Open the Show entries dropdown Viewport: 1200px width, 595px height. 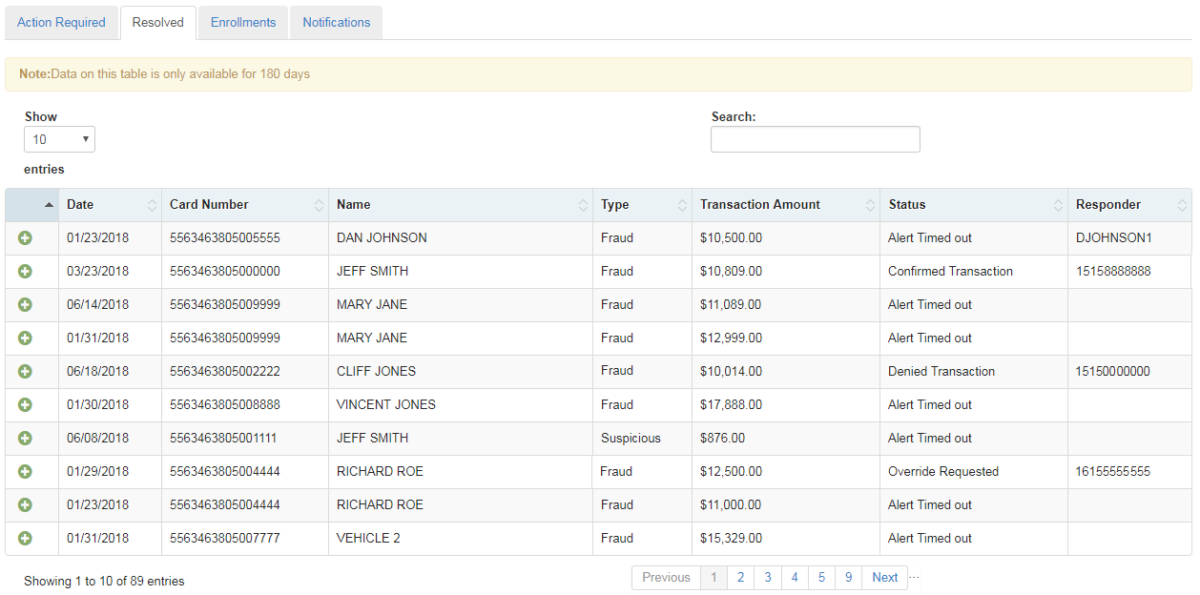[59, 140]
